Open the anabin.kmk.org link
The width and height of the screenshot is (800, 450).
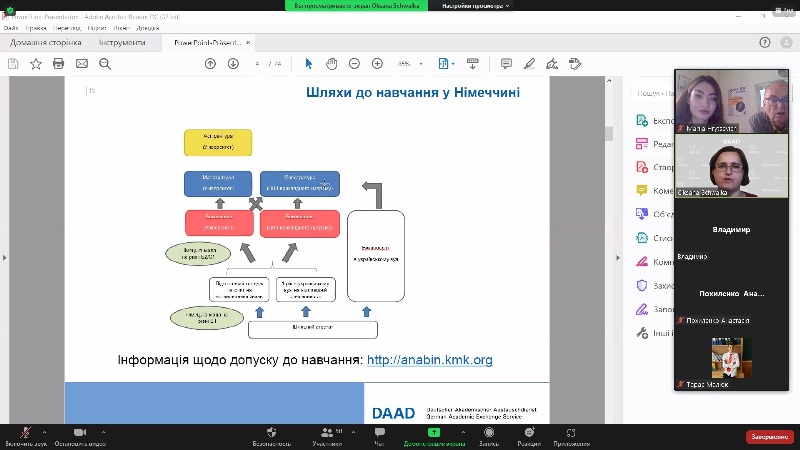point(430,360)
